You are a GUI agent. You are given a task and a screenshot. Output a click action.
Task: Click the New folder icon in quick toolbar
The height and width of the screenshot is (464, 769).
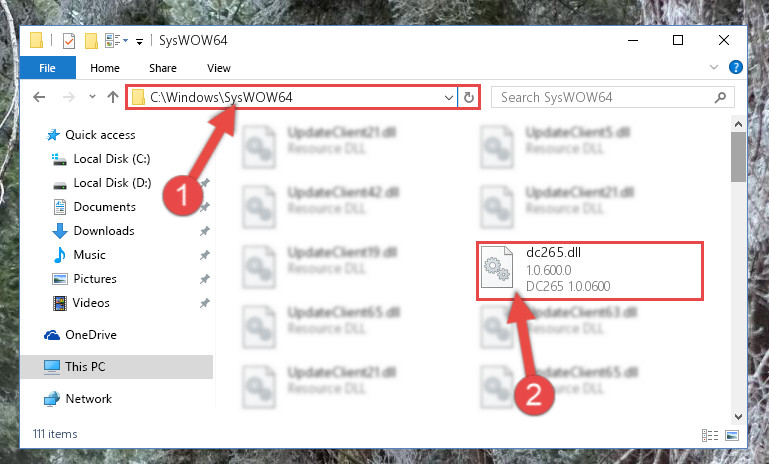91,41
